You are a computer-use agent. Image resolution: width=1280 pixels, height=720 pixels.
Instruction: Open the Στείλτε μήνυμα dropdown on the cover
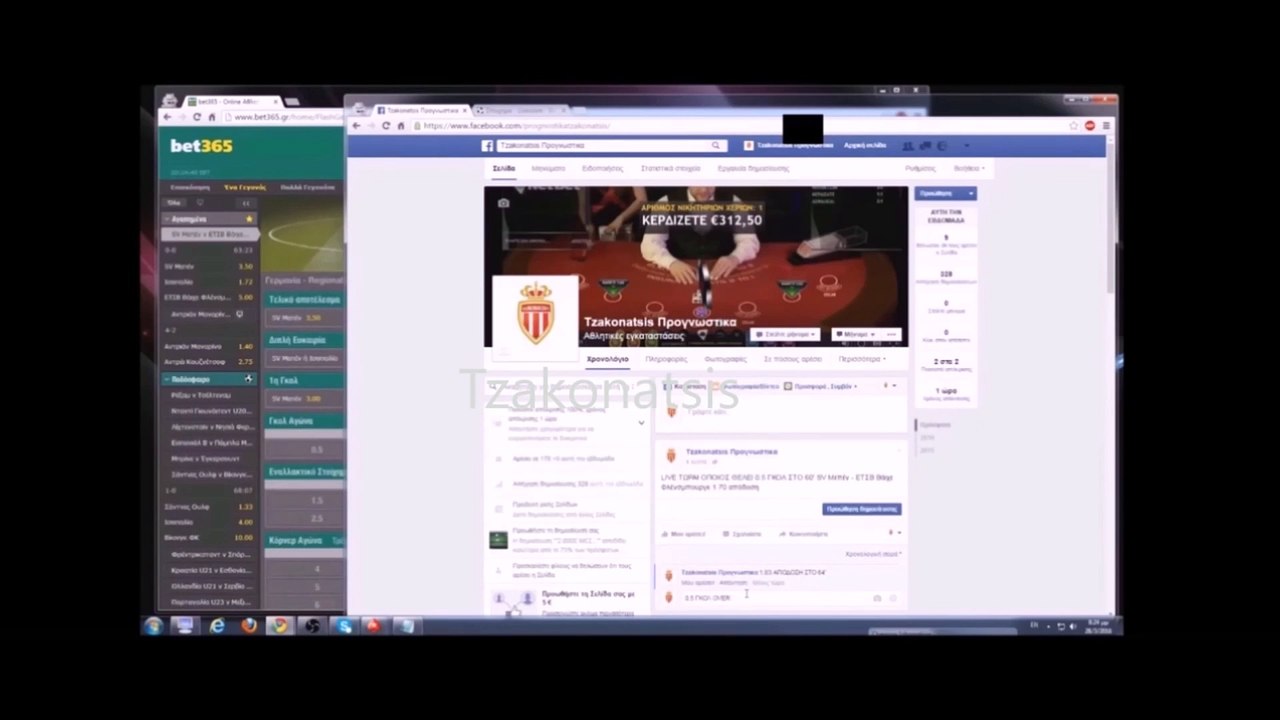click(787, 334)
